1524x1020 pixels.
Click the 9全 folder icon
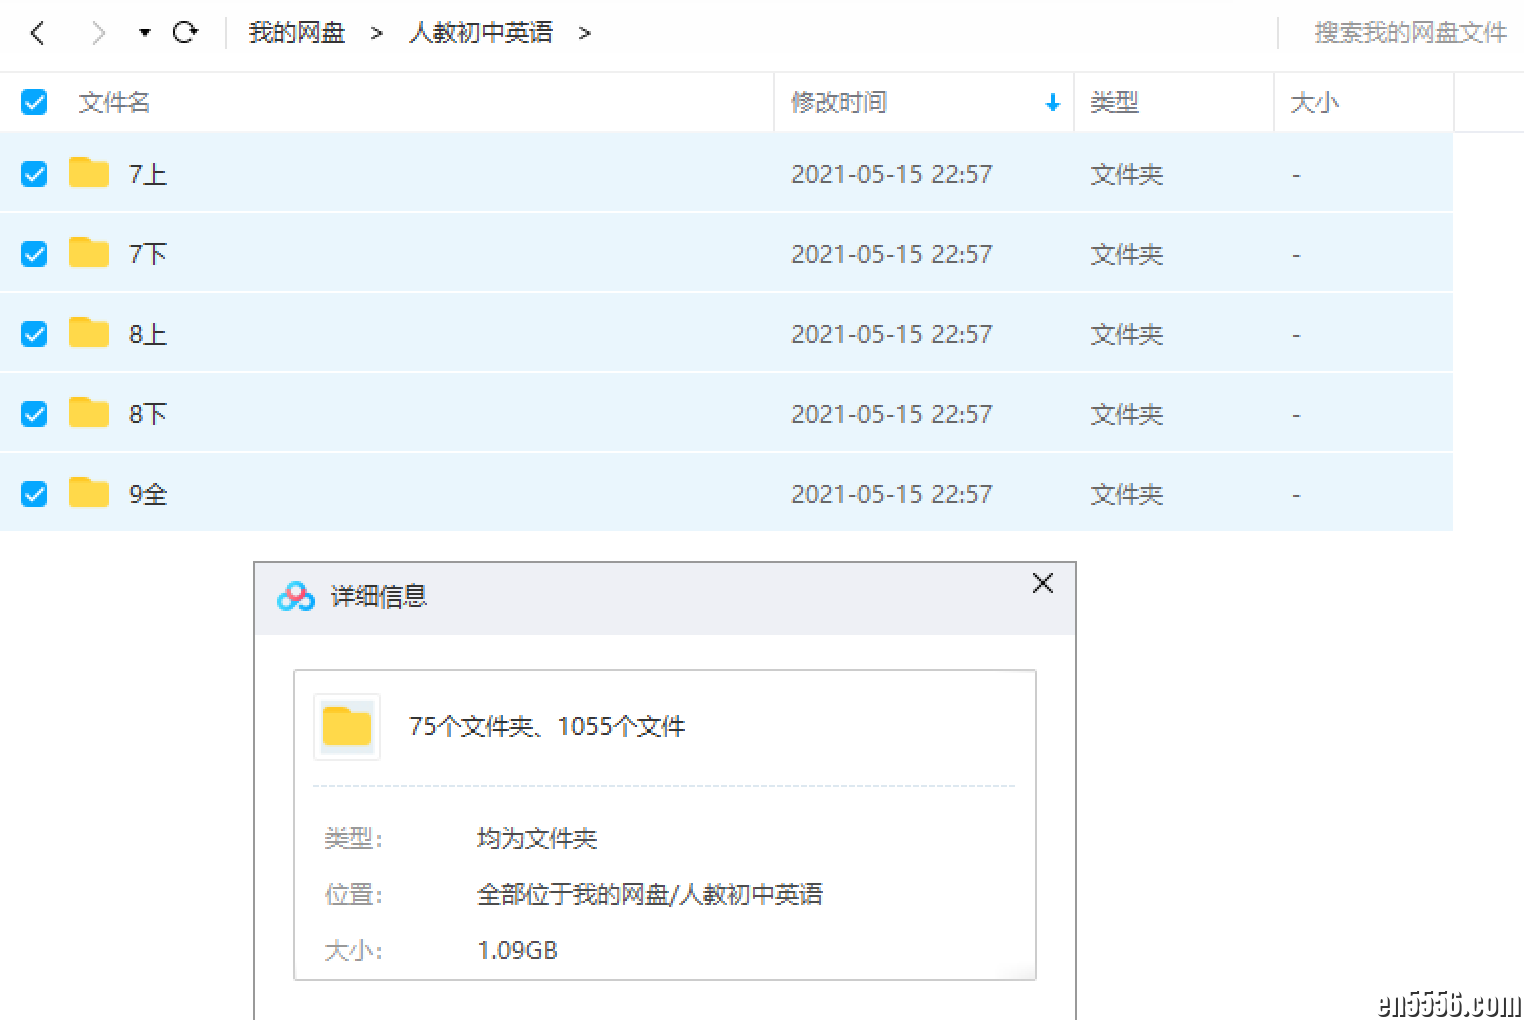(89, 493)
